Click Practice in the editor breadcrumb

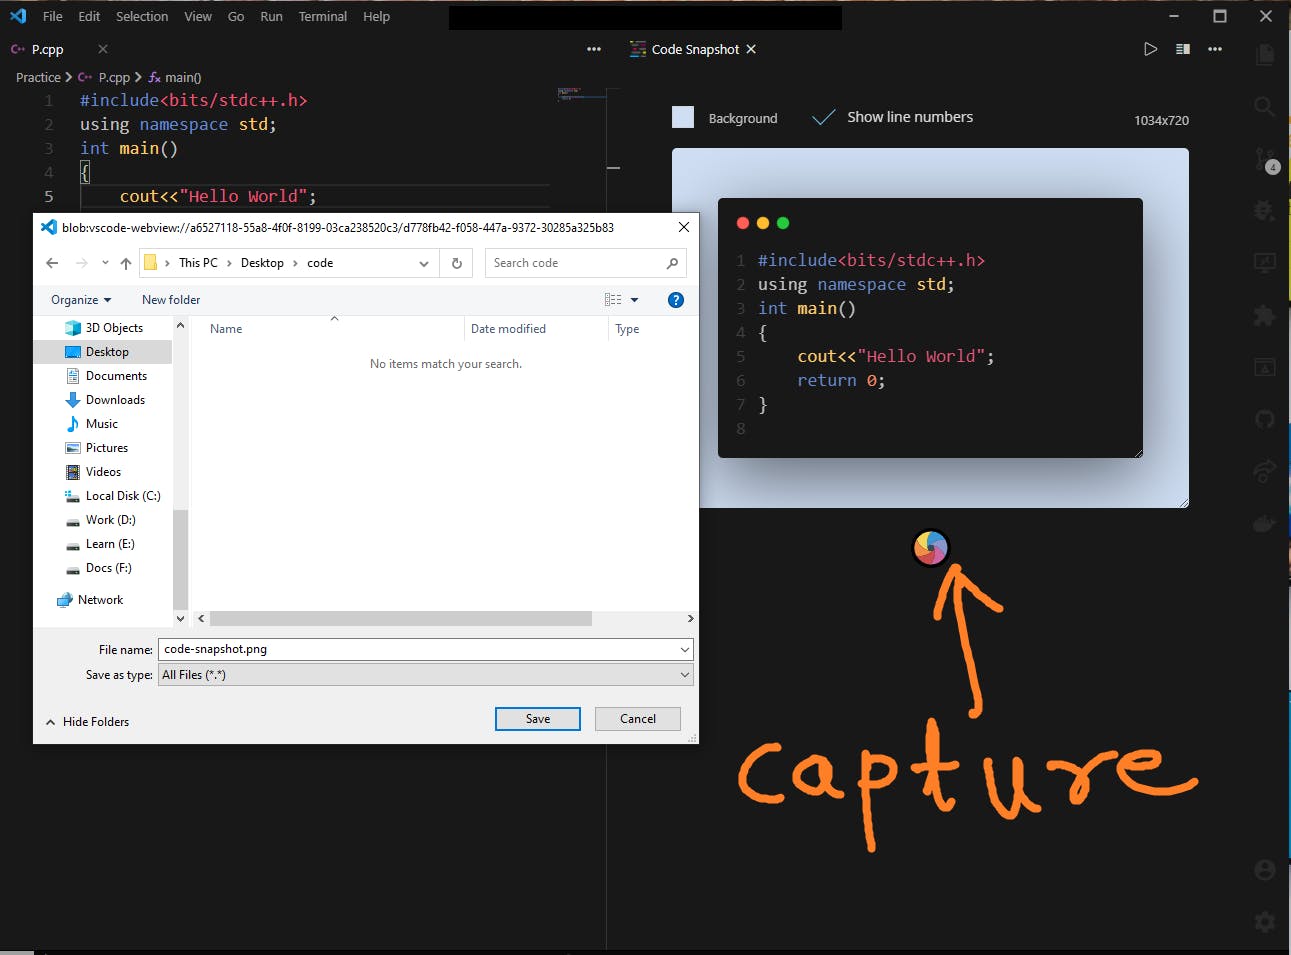coord(38,77)
